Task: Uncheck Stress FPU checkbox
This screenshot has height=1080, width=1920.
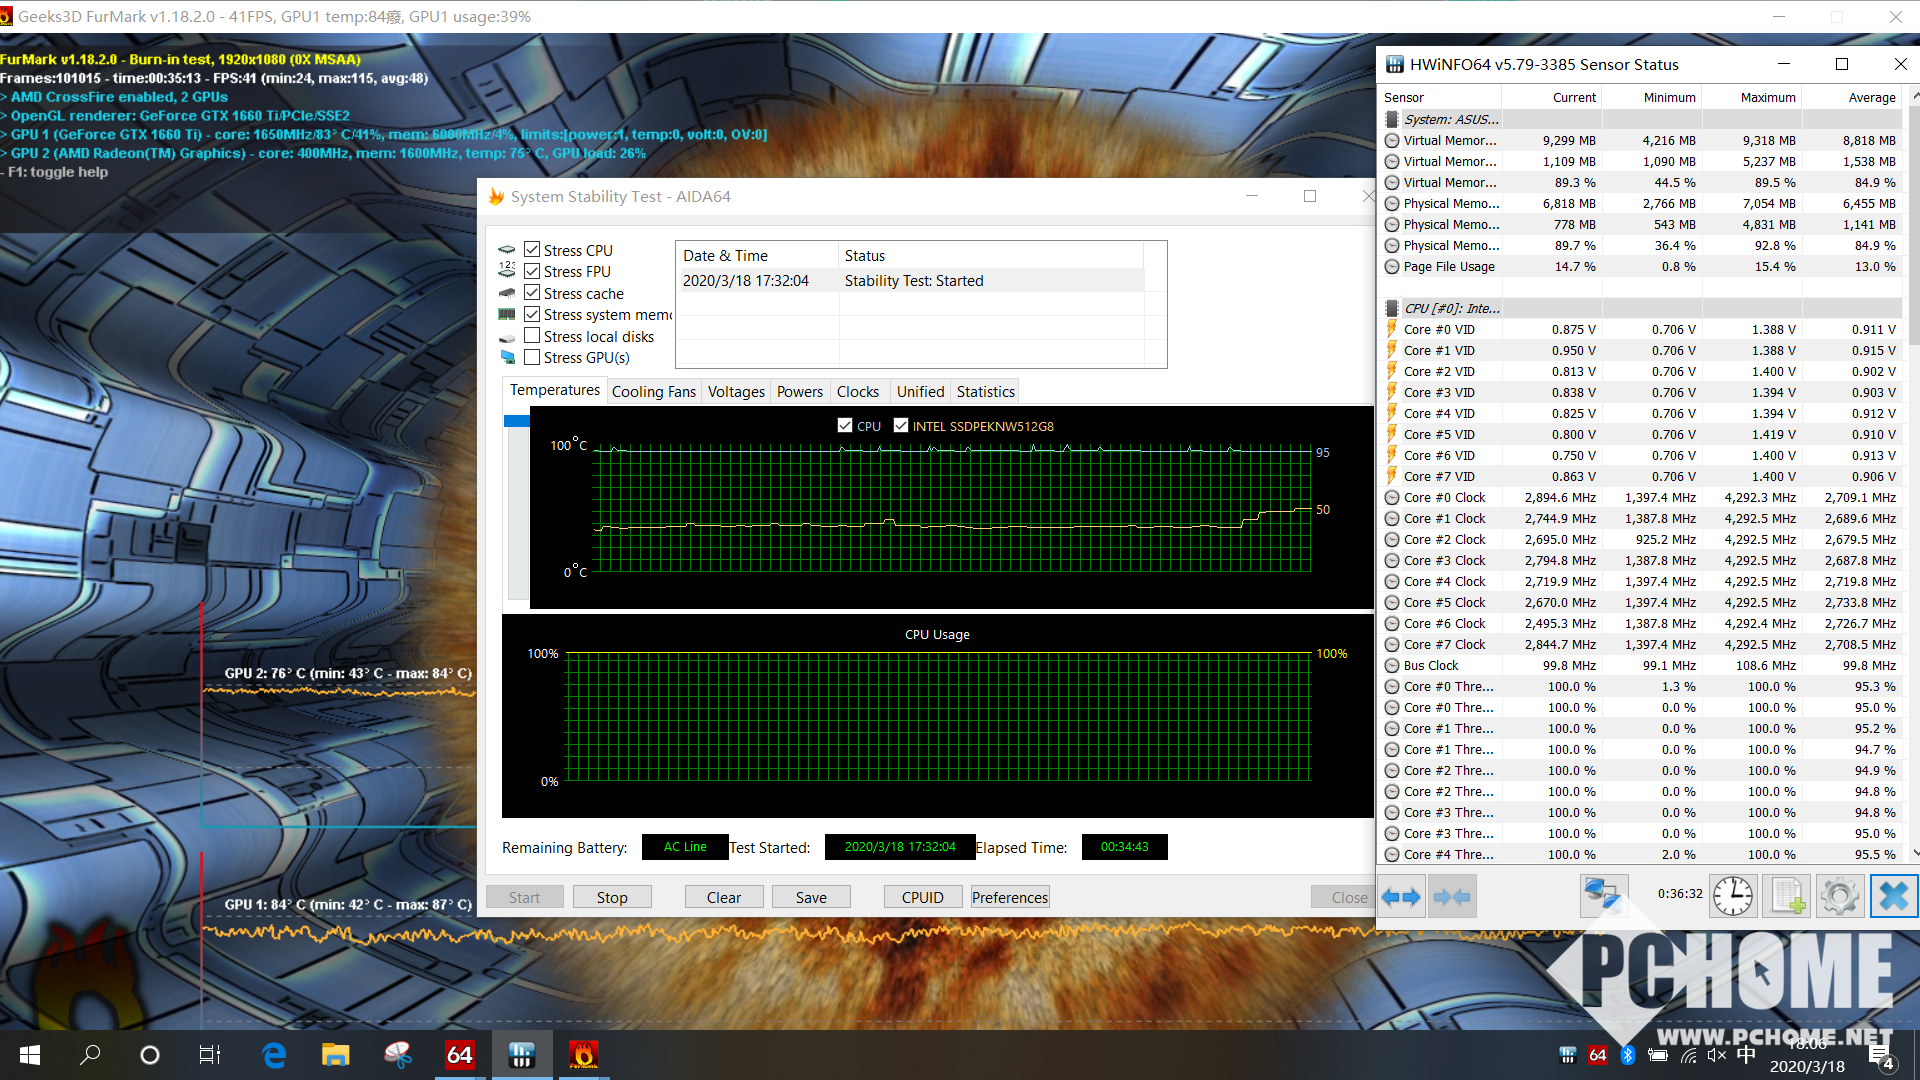Action: tap(532, 271)
